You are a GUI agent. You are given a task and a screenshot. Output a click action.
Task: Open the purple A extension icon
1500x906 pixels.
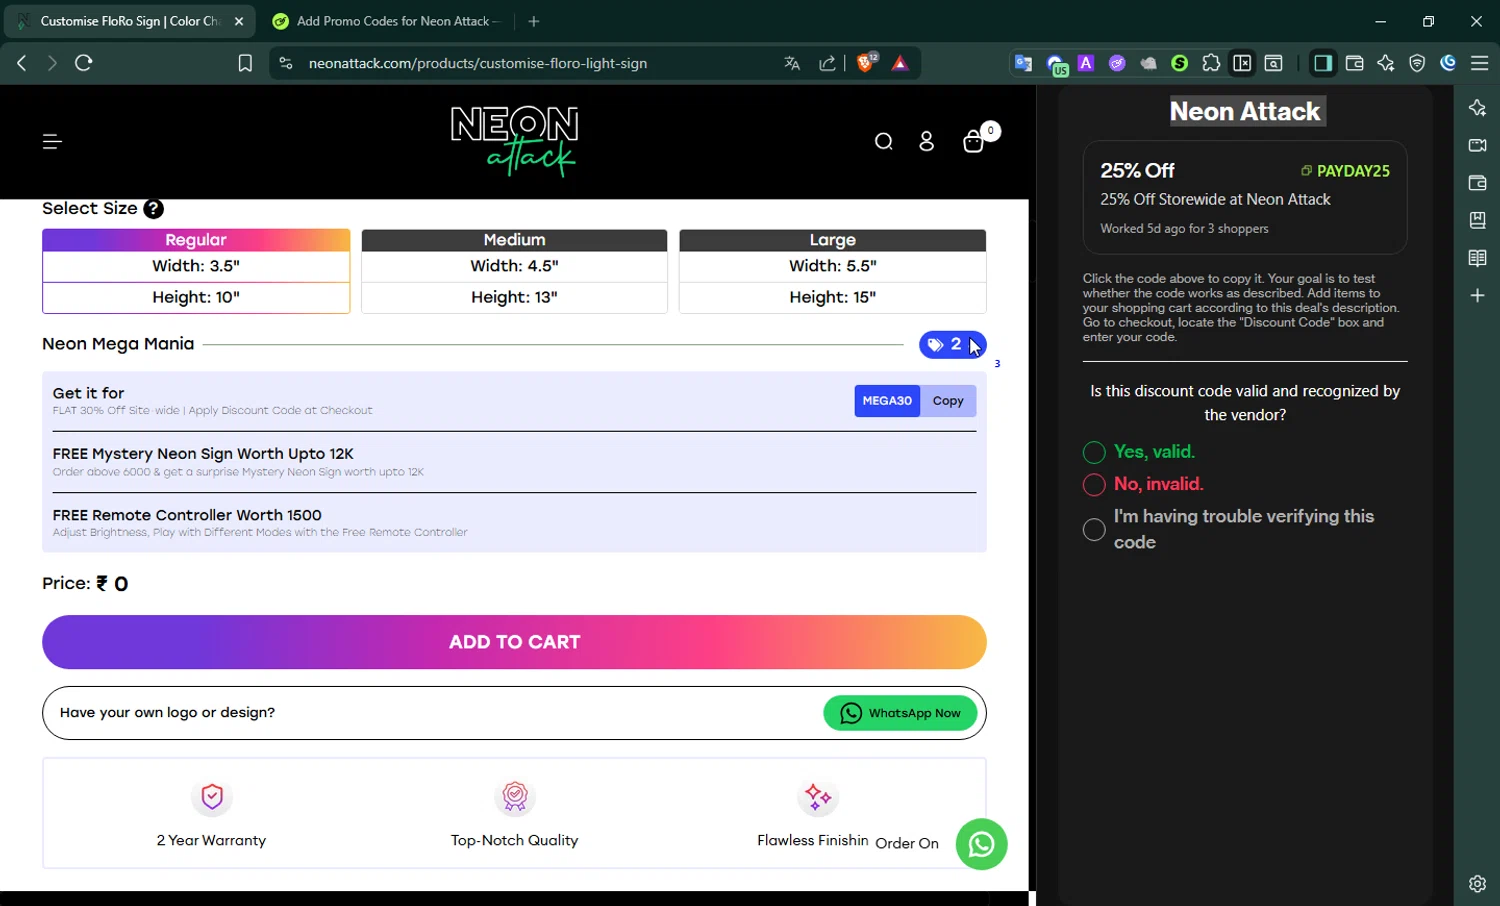pos(1086,63)
